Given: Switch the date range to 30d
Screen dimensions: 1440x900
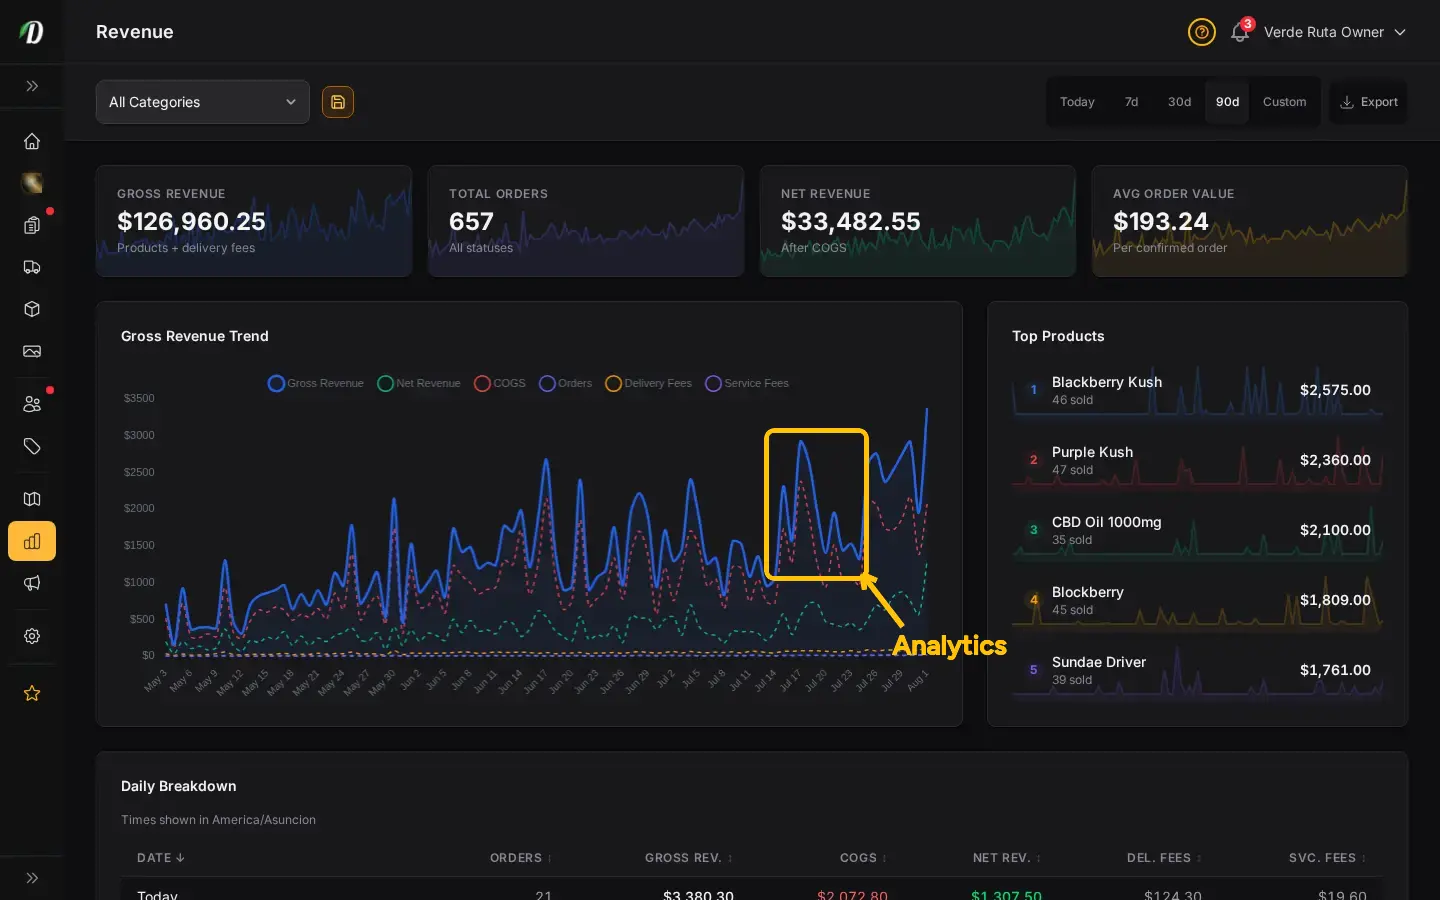Looking at the screenshot, I should pos(1179,102).
